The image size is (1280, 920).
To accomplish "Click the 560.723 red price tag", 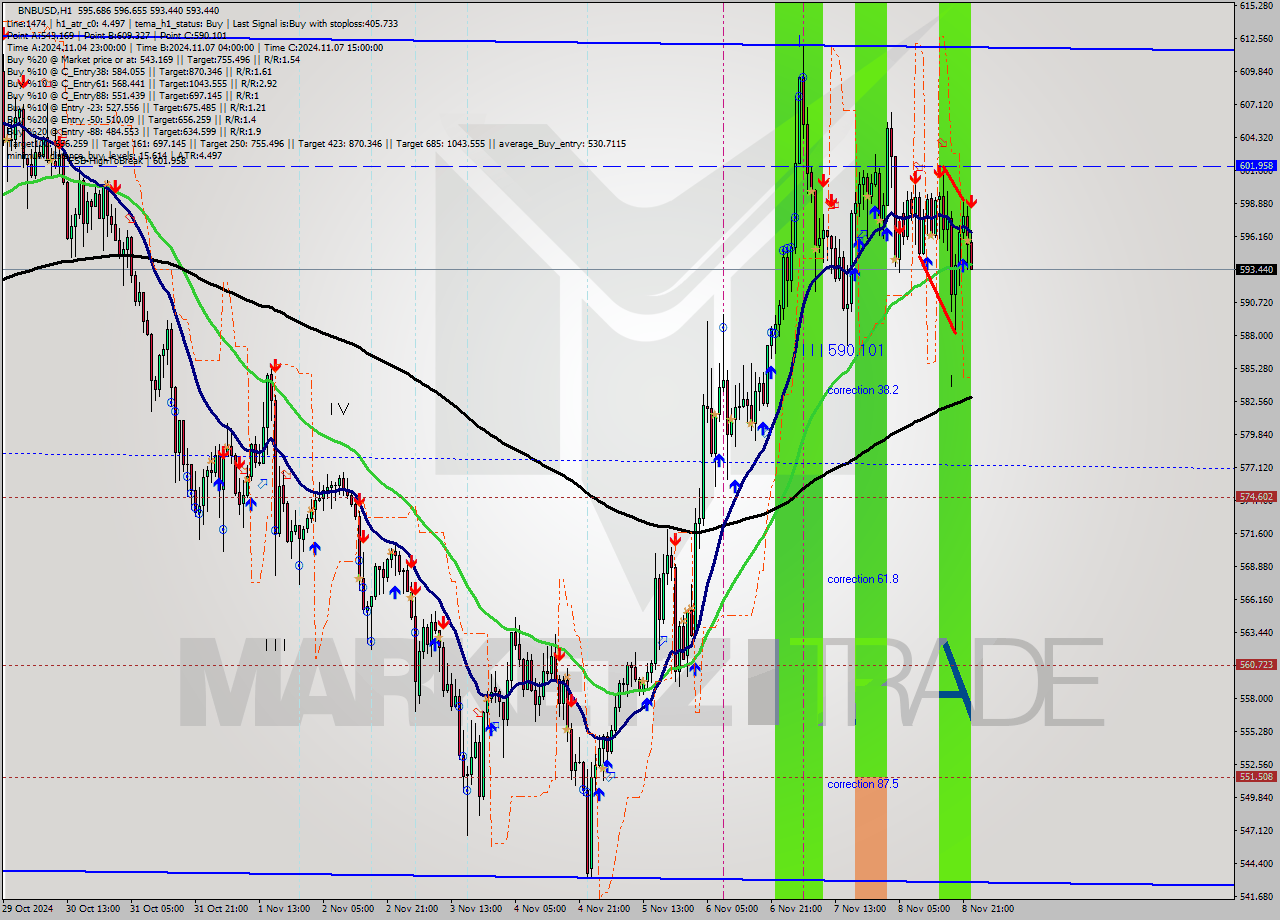I will tap(1256, 665).
